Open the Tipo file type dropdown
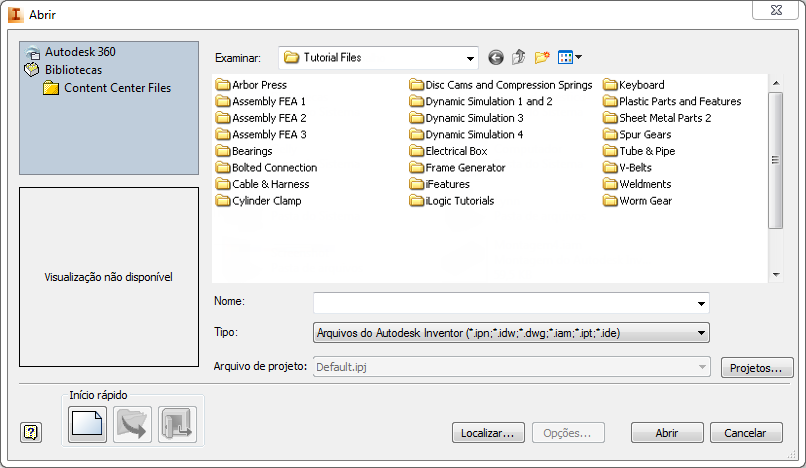806x468 pixels. 511,333
